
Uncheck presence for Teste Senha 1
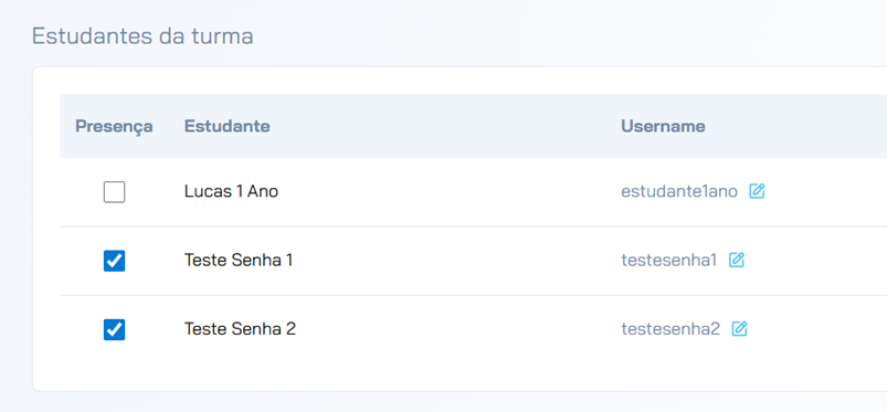(114, 260)
